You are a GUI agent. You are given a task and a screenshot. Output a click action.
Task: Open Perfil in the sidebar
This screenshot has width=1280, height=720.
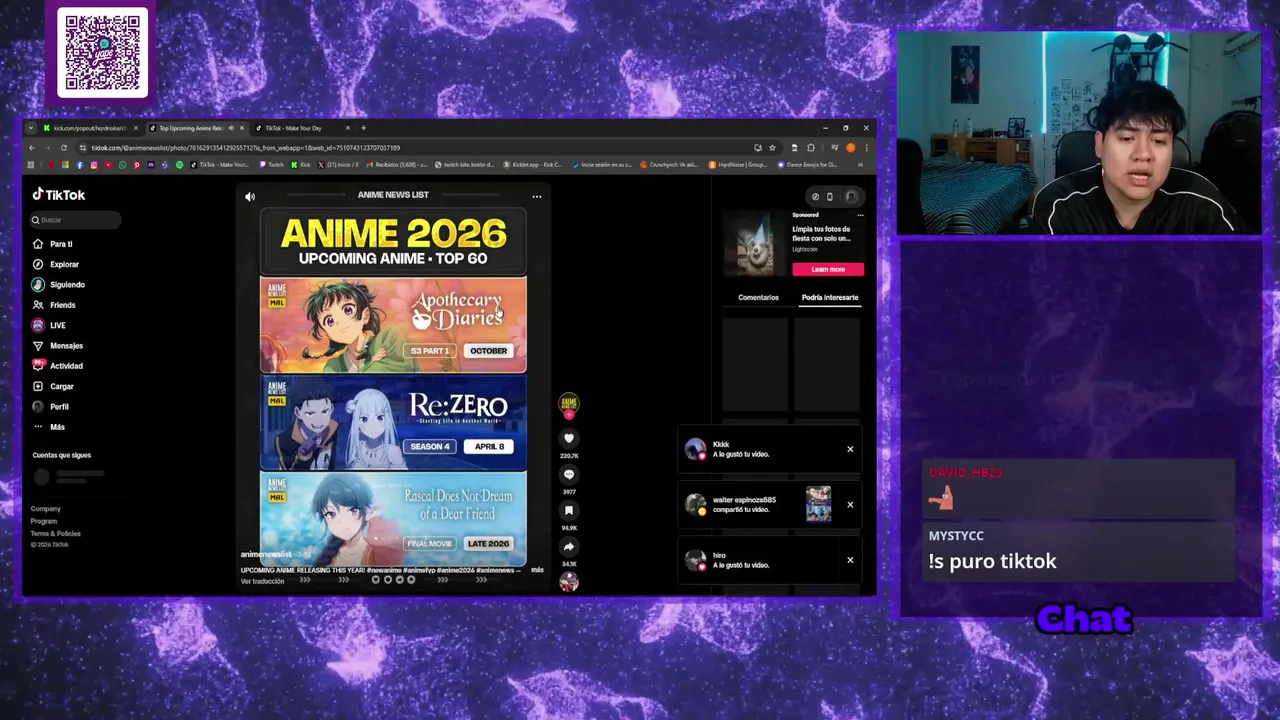click(x=51, y=407)
